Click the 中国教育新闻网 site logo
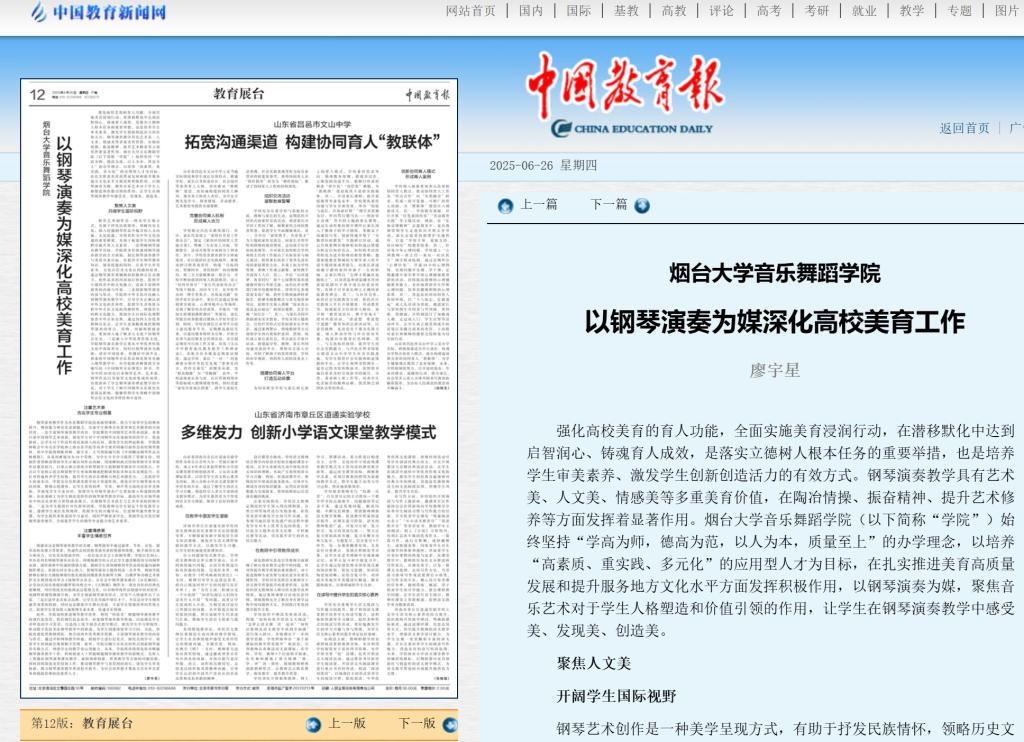This screenshot has width=1024, height=742. point(98,13)
